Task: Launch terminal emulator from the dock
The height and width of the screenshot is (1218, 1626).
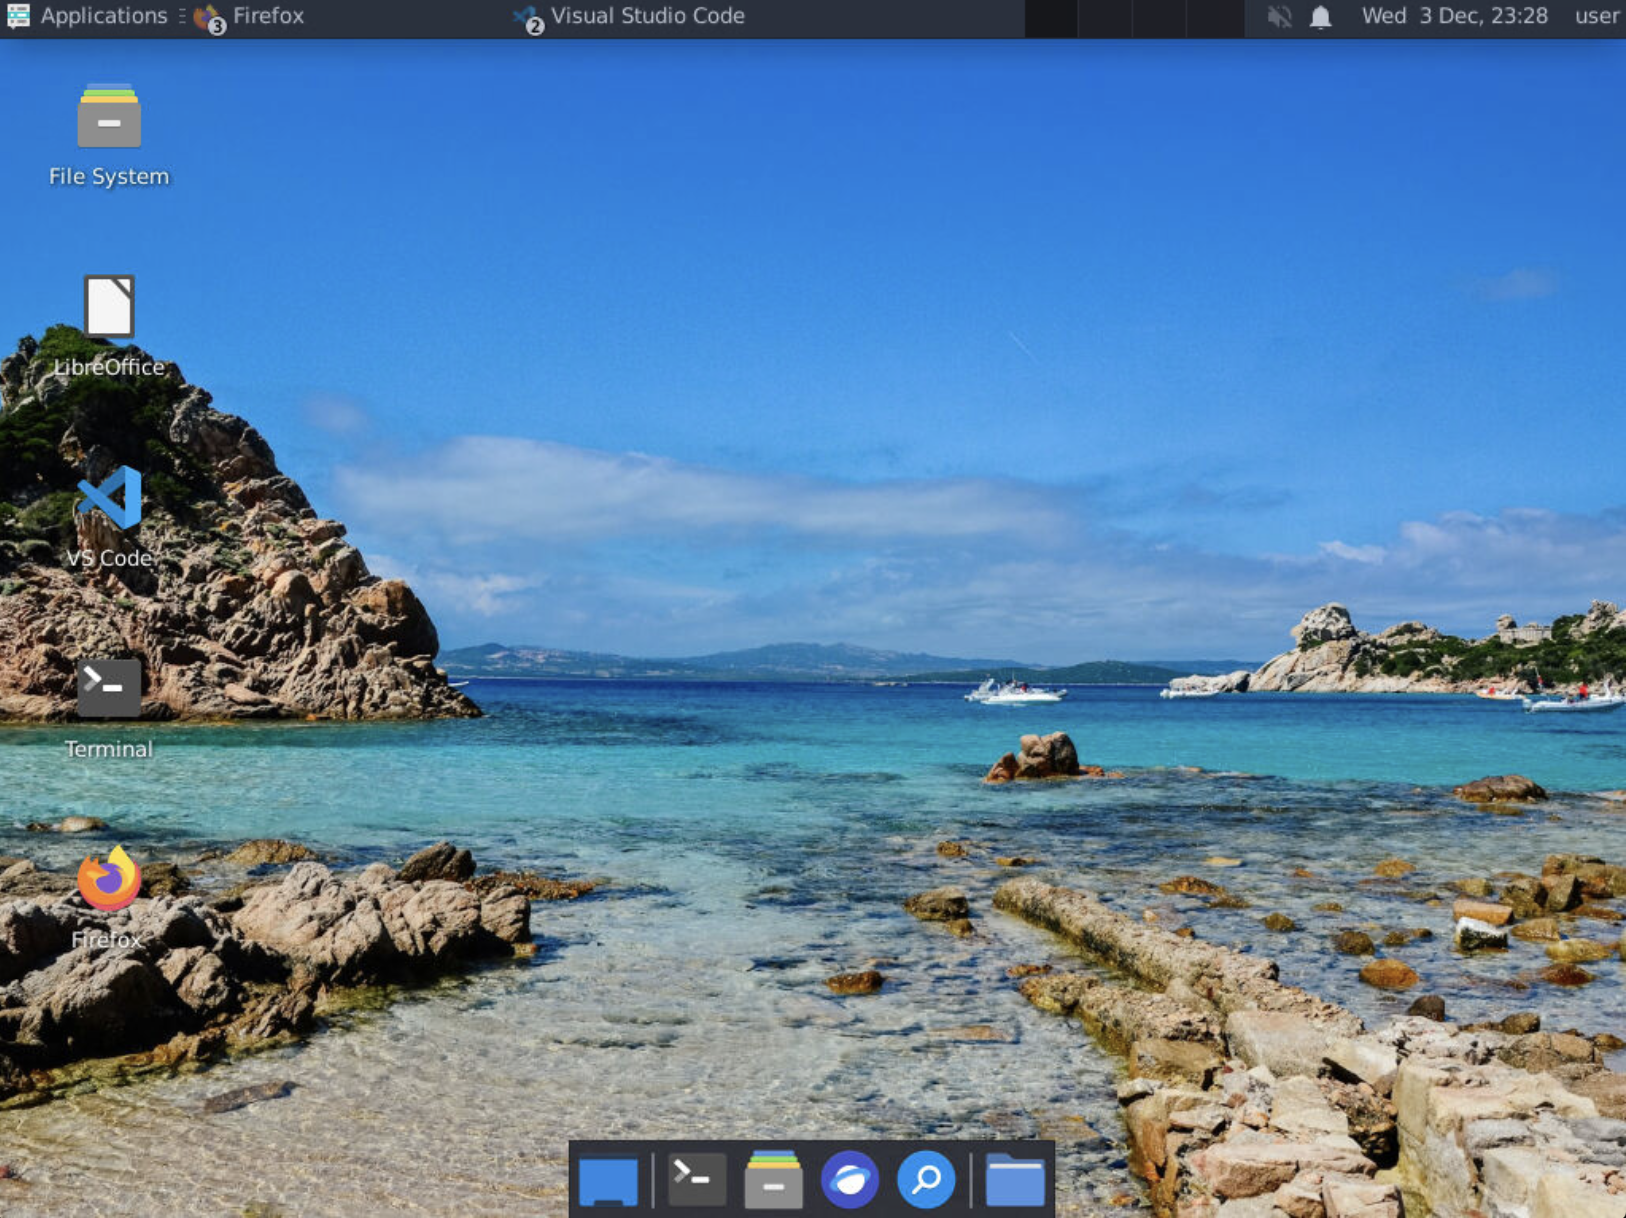Action: click(696, 1180)
